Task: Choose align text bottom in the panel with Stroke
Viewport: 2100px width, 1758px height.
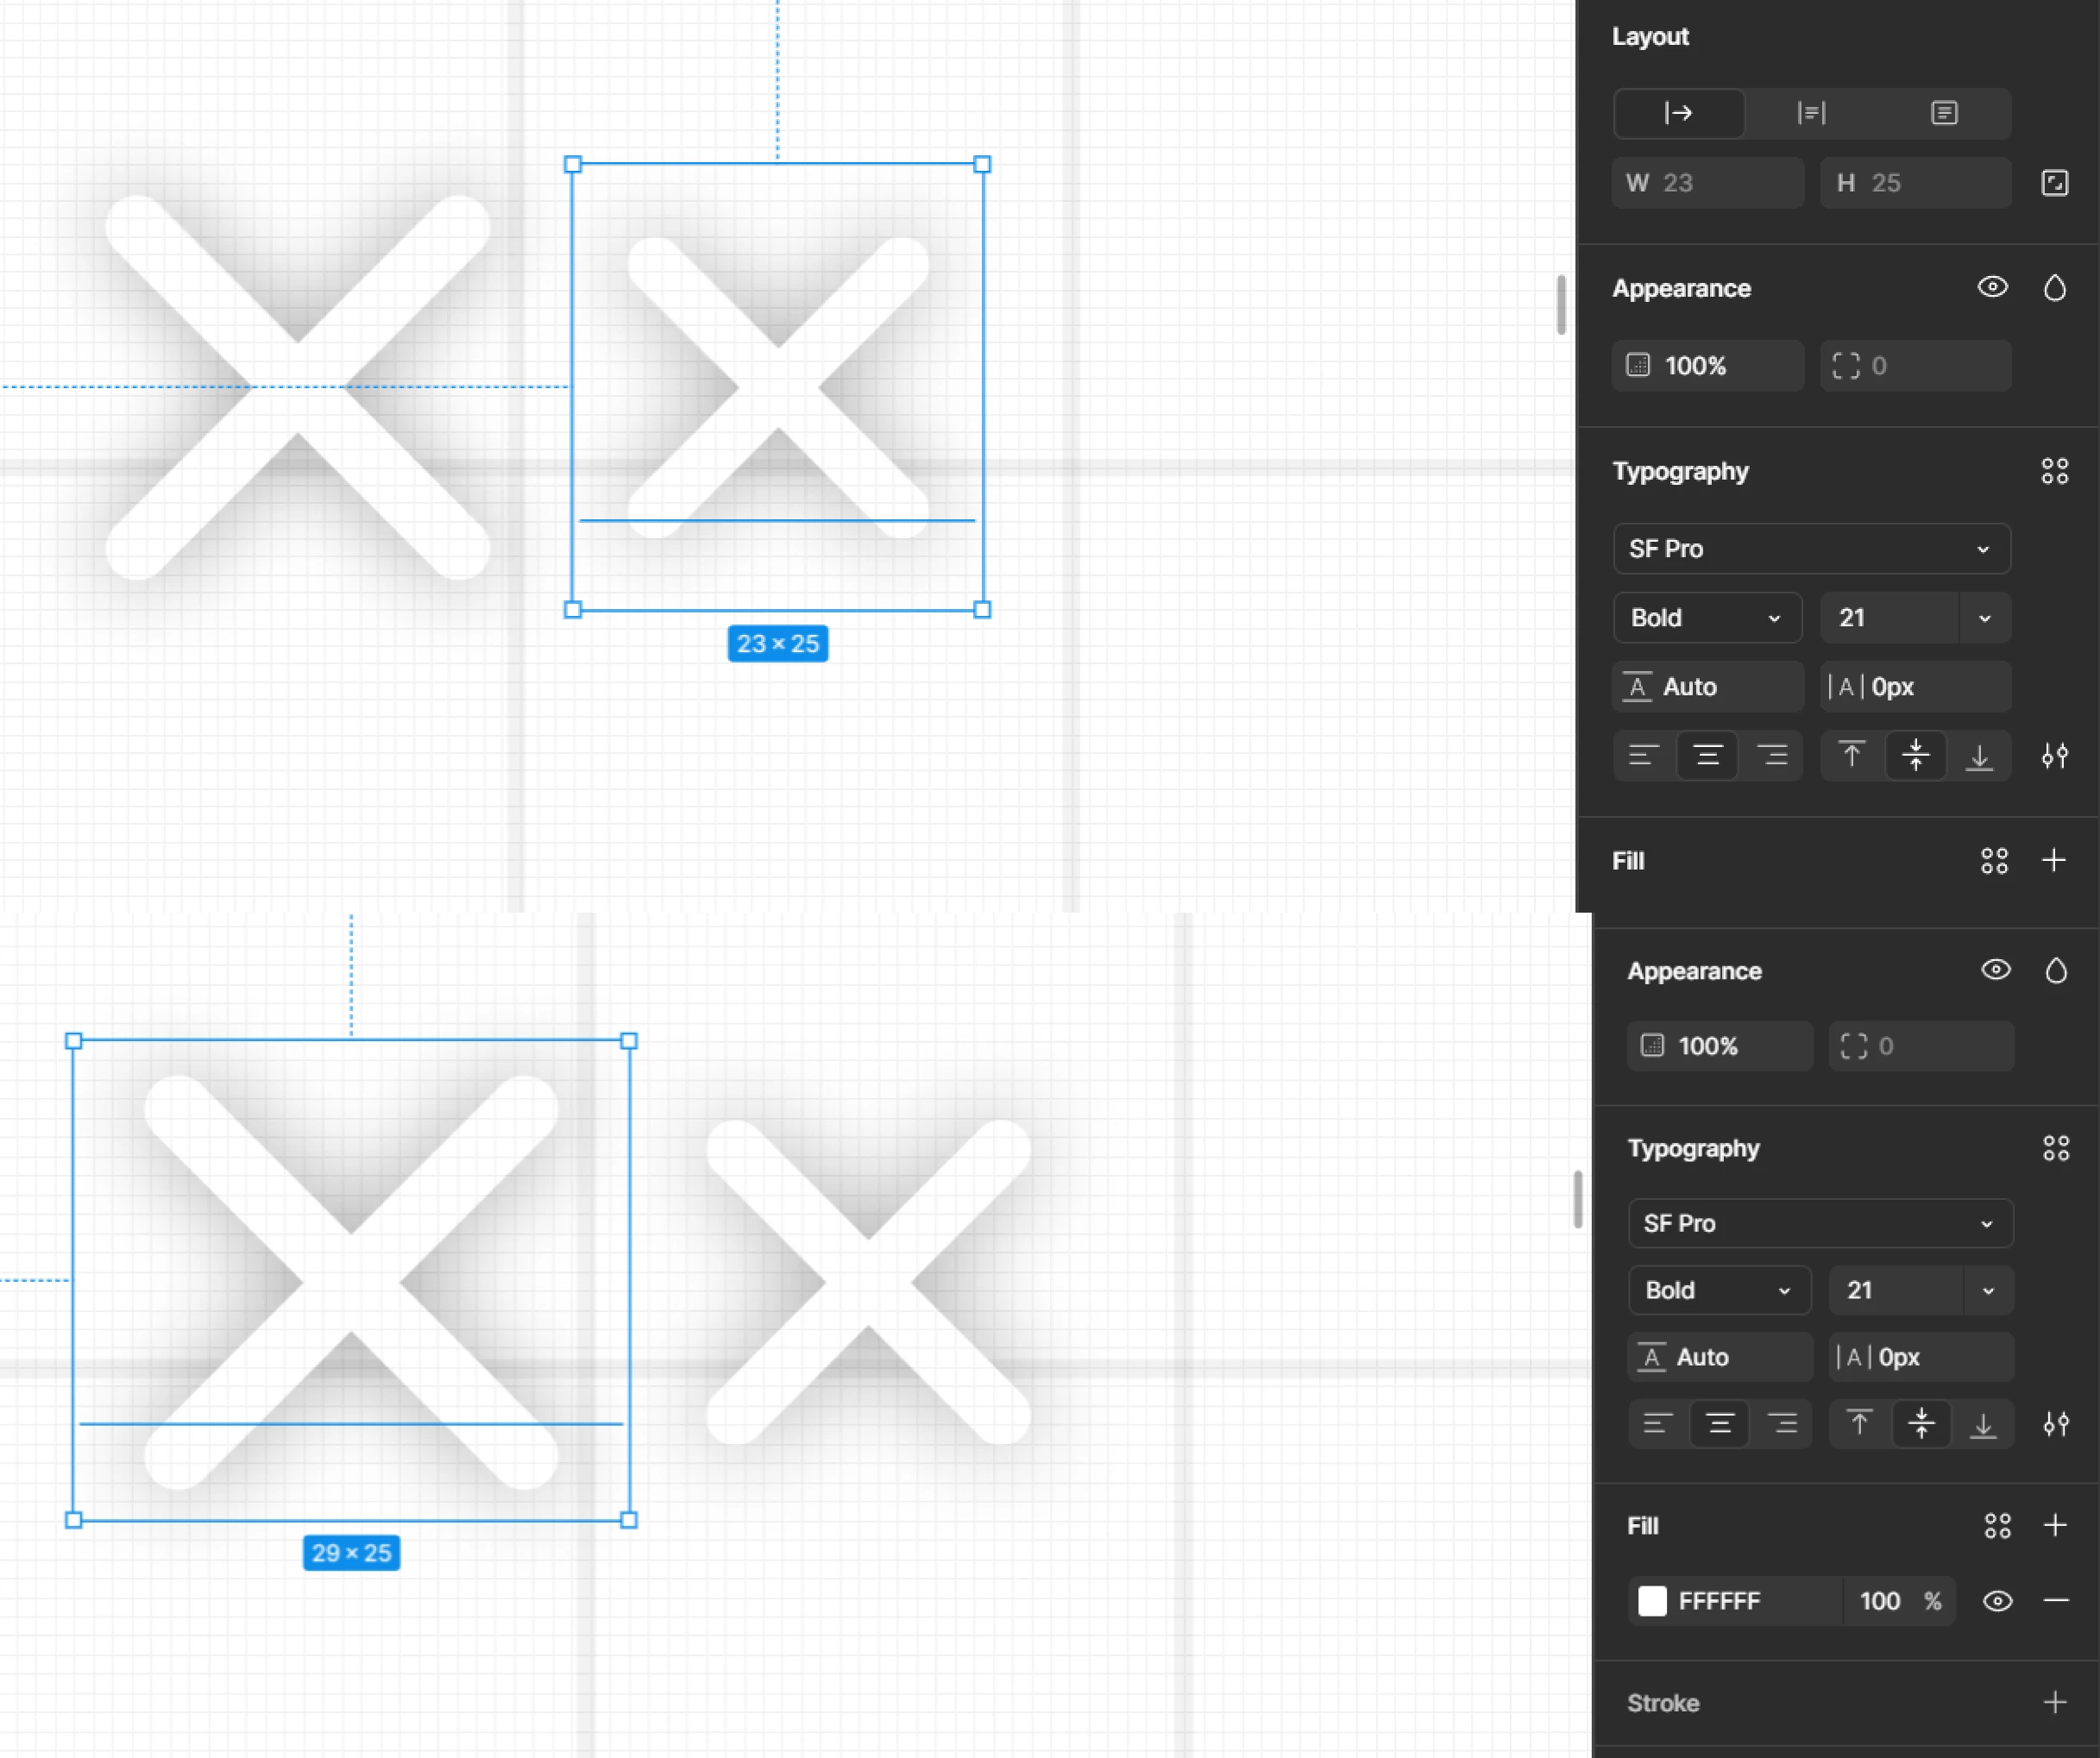Action: click(1982, 1424)
